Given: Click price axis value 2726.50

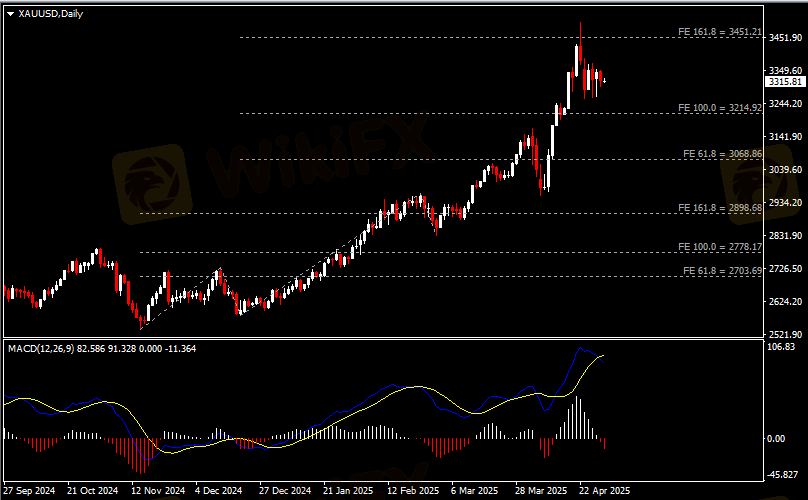Looking at the screenshot, I should point(785,269).
